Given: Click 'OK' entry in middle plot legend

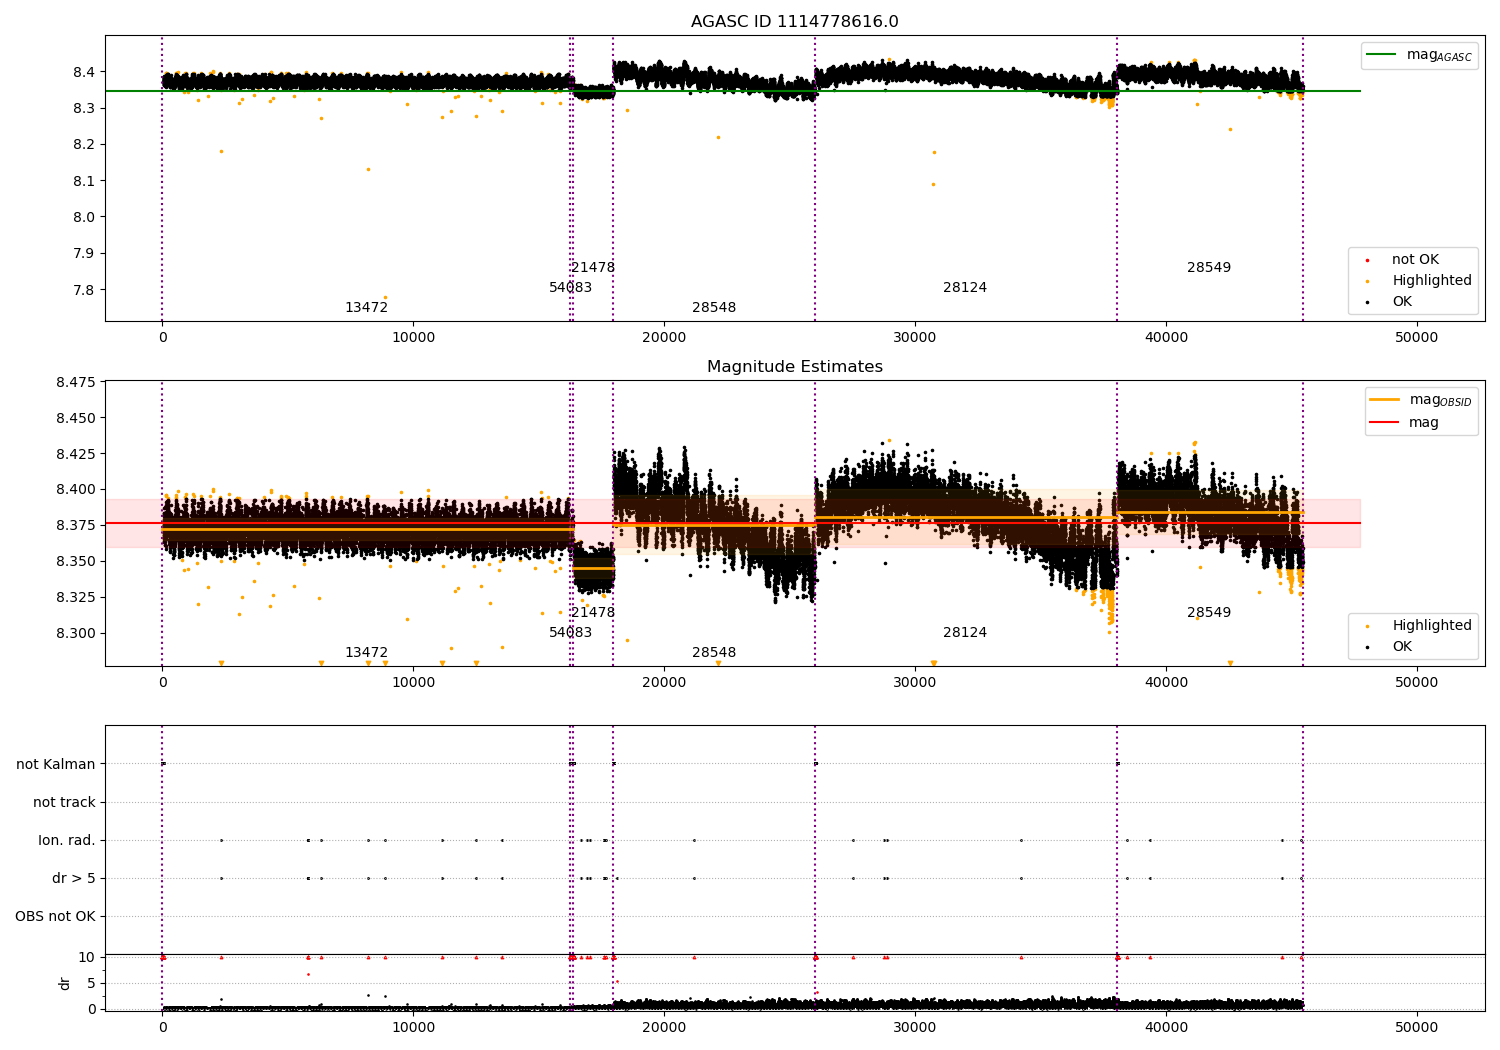Looking at the screenshot, I should 1402,647.
